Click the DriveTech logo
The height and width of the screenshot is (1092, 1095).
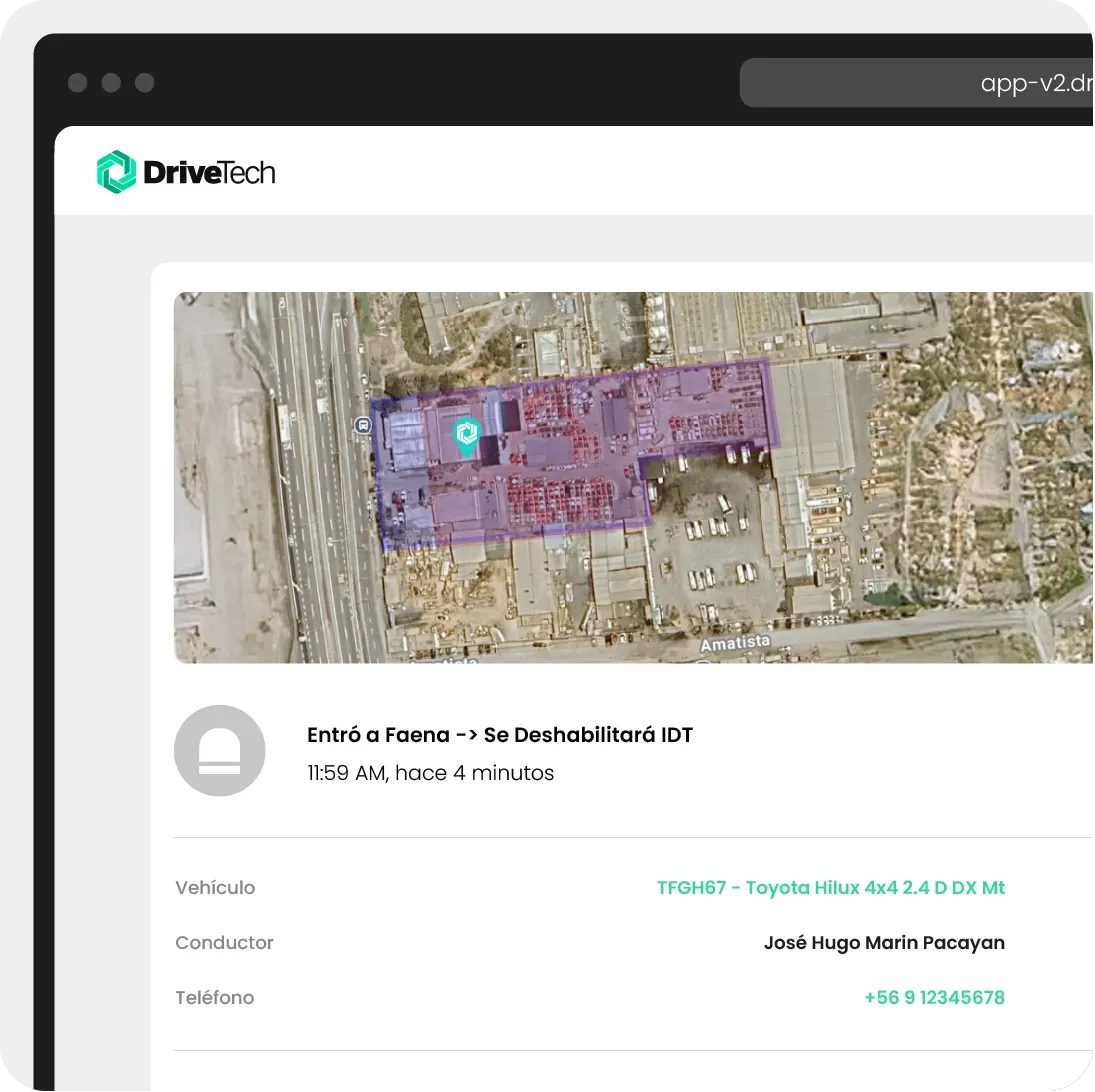click(x=186, y=172)
